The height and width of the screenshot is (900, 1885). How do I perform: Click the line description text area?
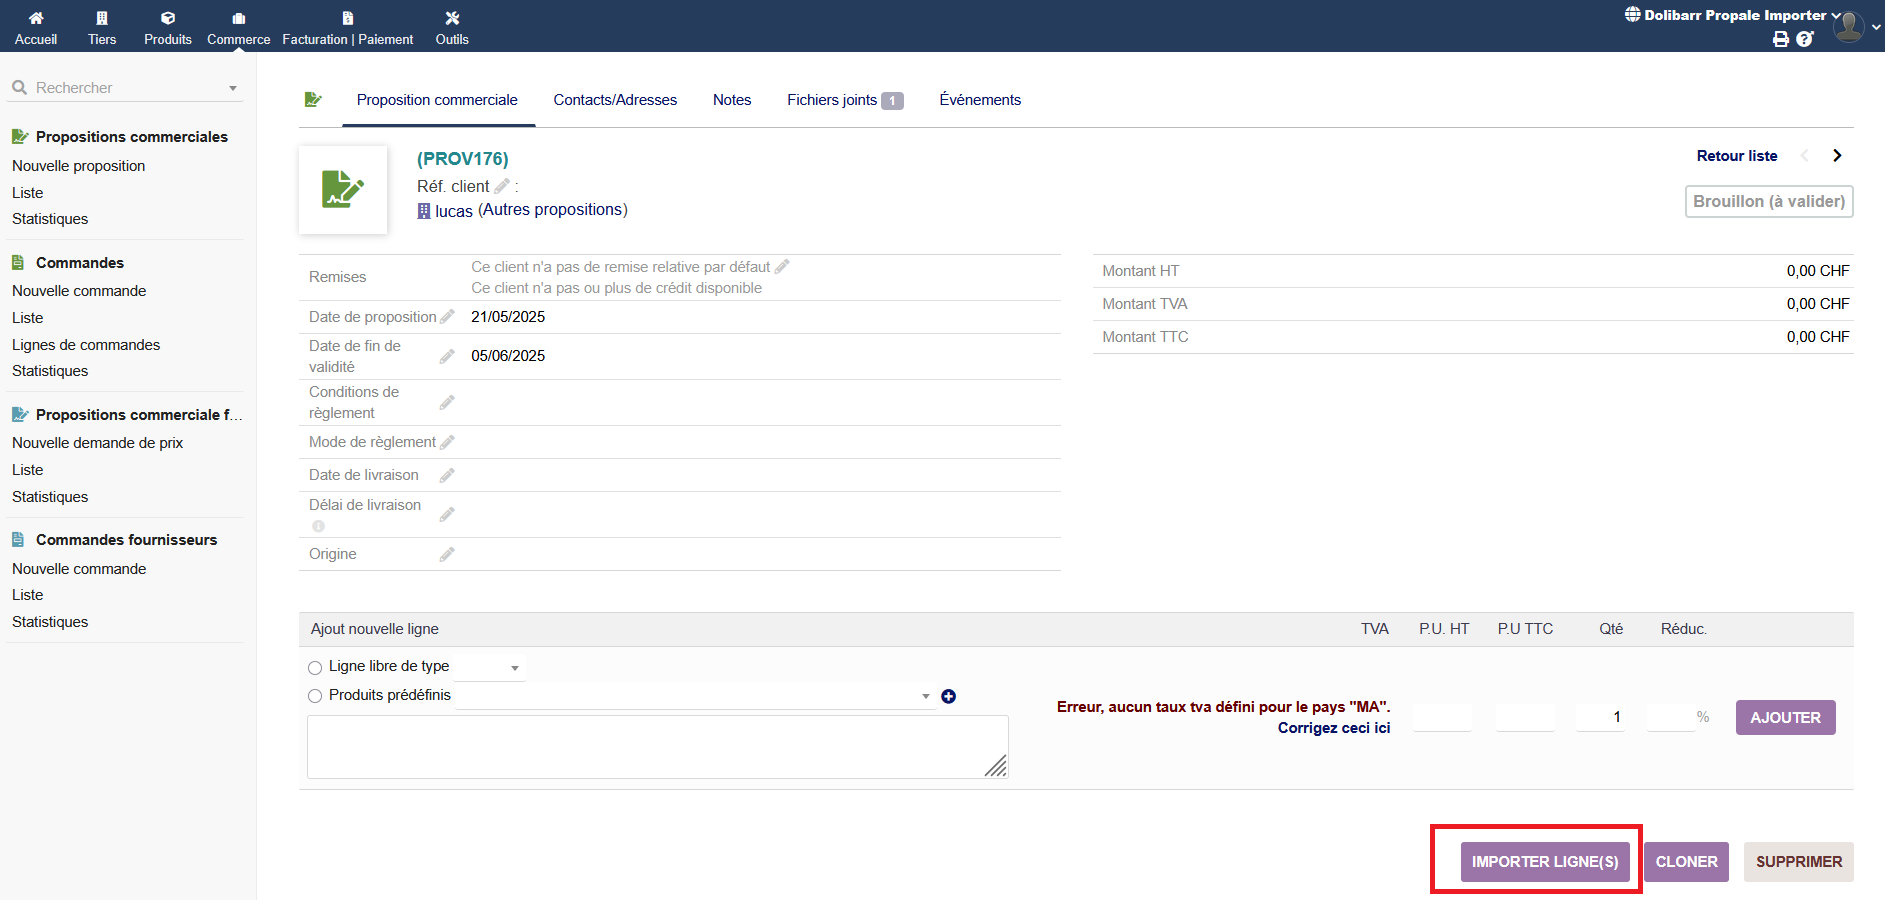[655, 746]
